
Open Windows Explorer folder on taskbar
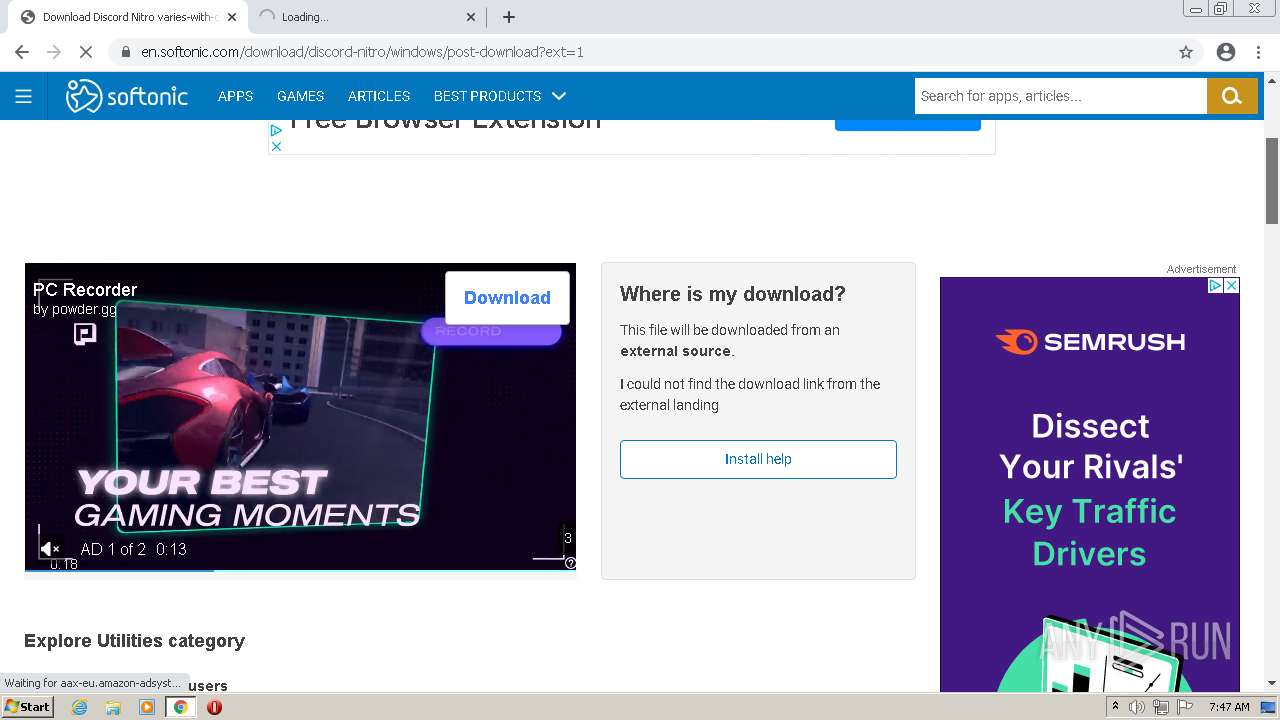point(113,707)
